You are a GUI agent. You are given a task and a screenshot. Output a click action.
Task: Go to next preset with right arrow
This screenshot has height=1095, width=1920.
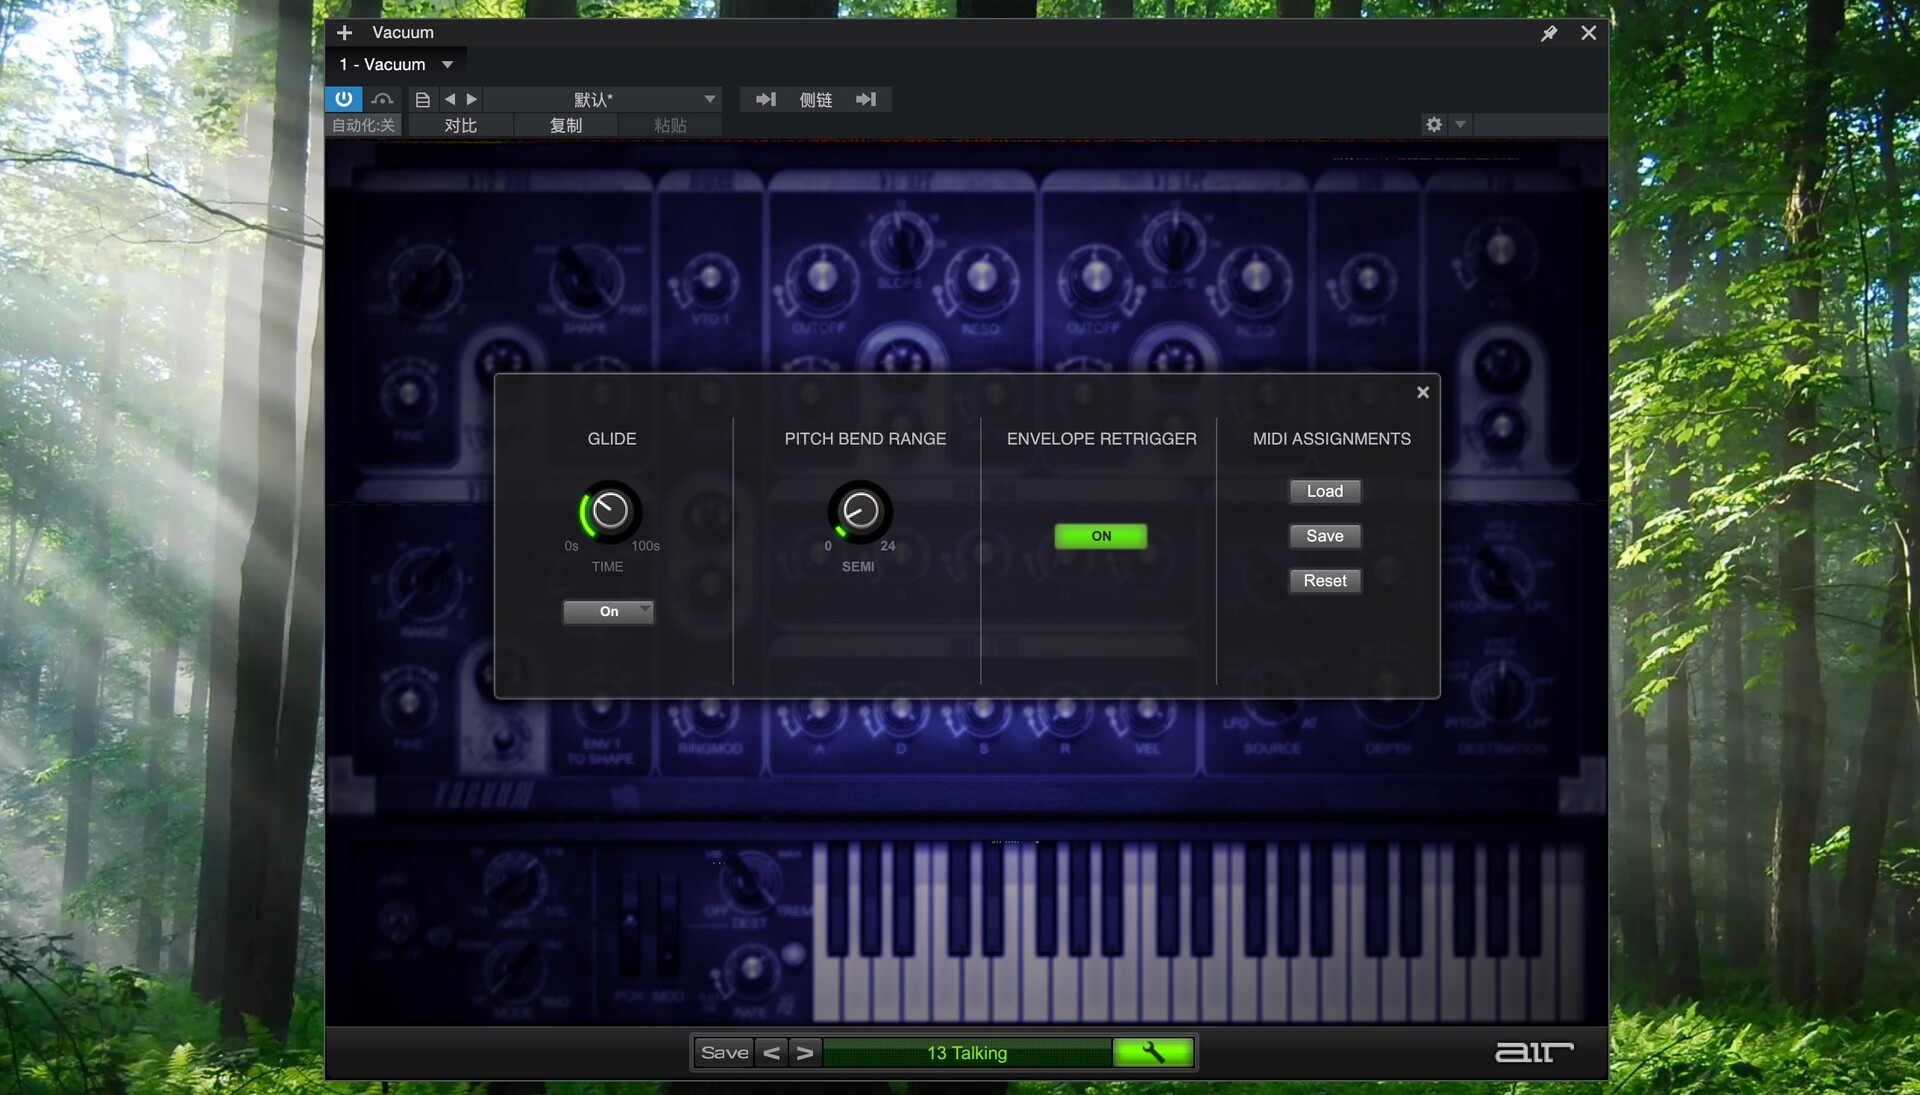tap(472, 99)
